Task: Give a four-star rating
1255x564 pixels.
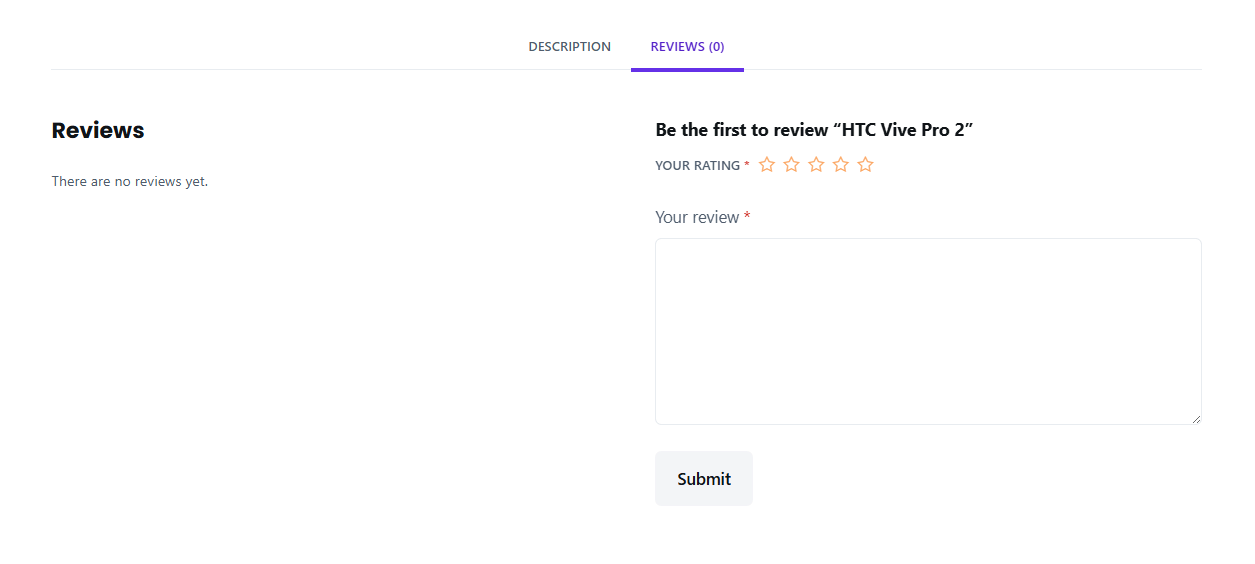Action: pyautogui.click(x=841, y=165)
